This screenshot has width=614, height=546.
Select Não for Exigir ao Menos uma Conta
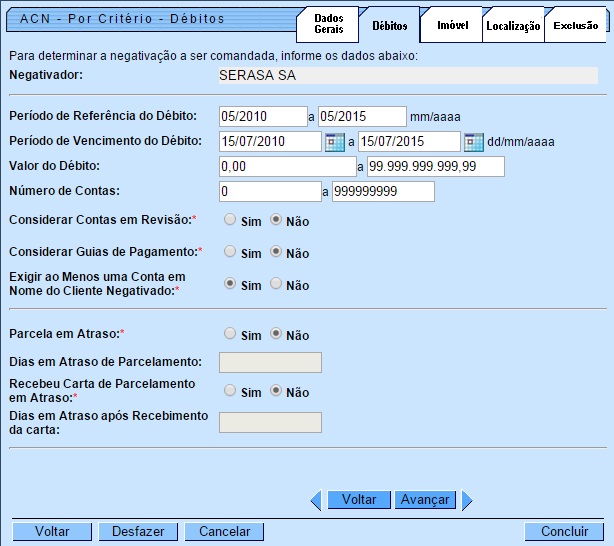pos(277,284)
